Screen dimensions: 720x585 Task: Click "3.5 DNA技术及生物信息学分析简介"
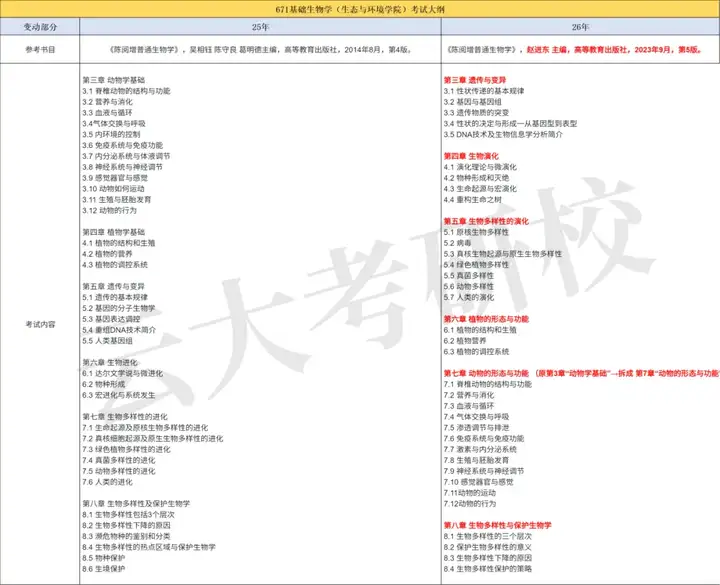tap(503, 135)
